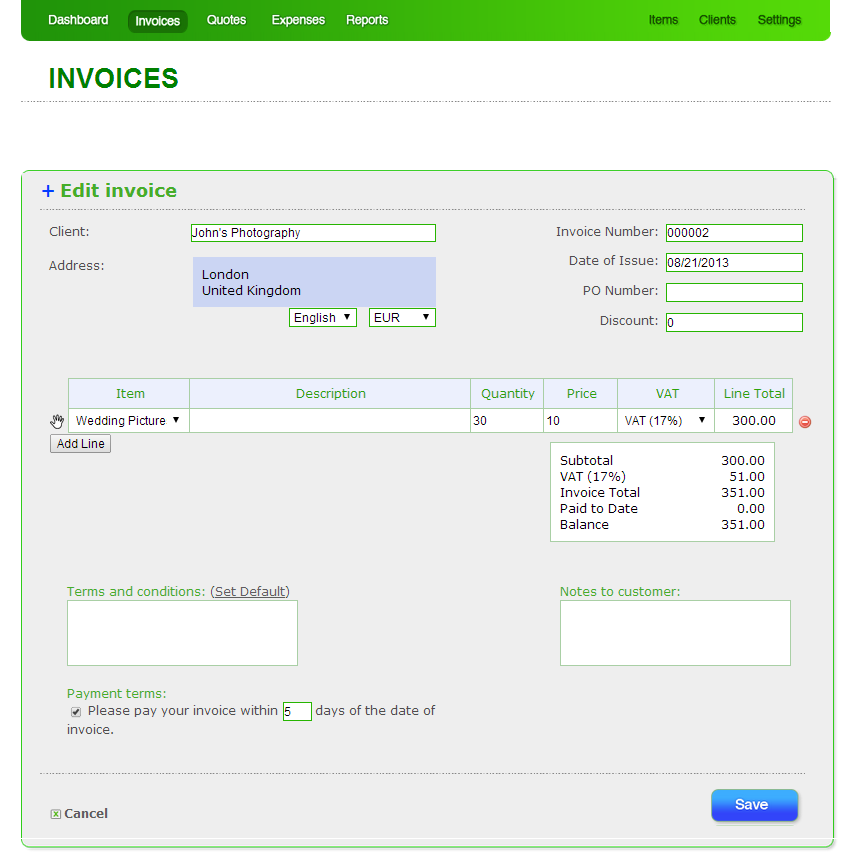The width and height of the screenshot is (867, 866).
Task: Open the Dashboard tab
Action: (x=78, y=20)
